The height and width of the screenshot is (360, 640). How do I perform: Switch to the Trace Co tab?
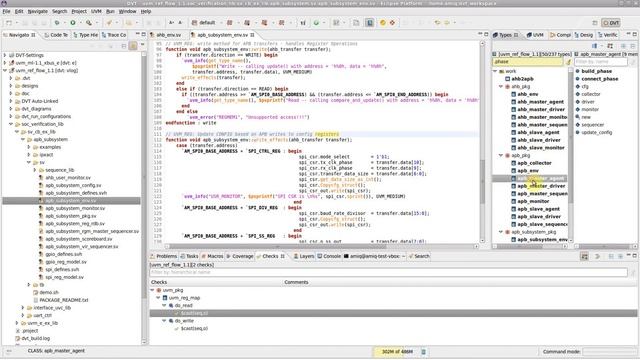click(x=114, y=35)
